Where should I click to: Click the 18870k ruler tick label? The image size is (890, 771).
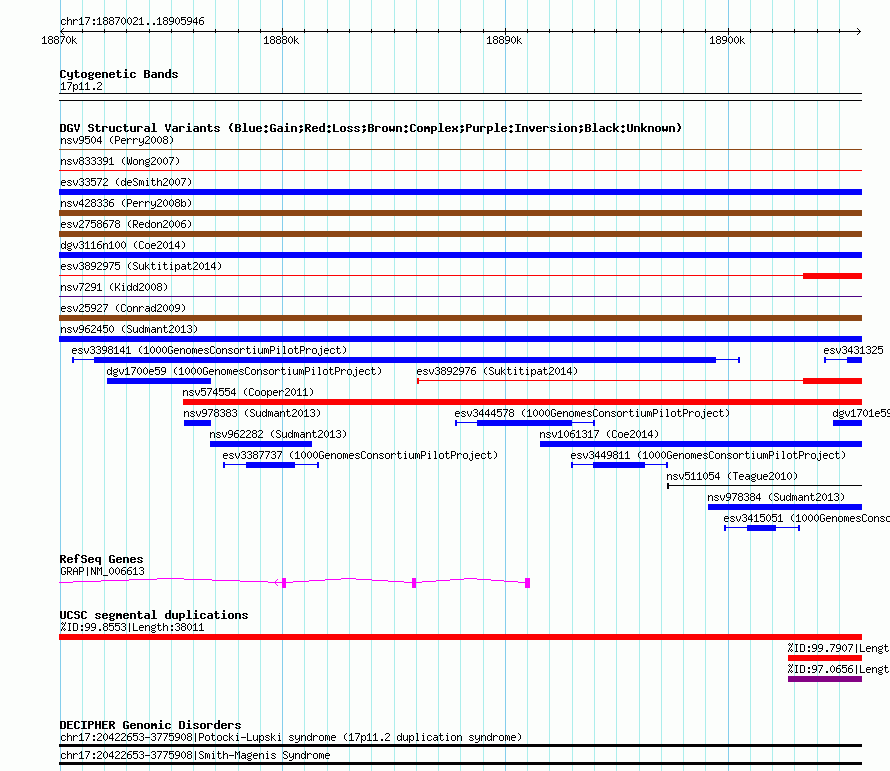(x=59, y=40)
